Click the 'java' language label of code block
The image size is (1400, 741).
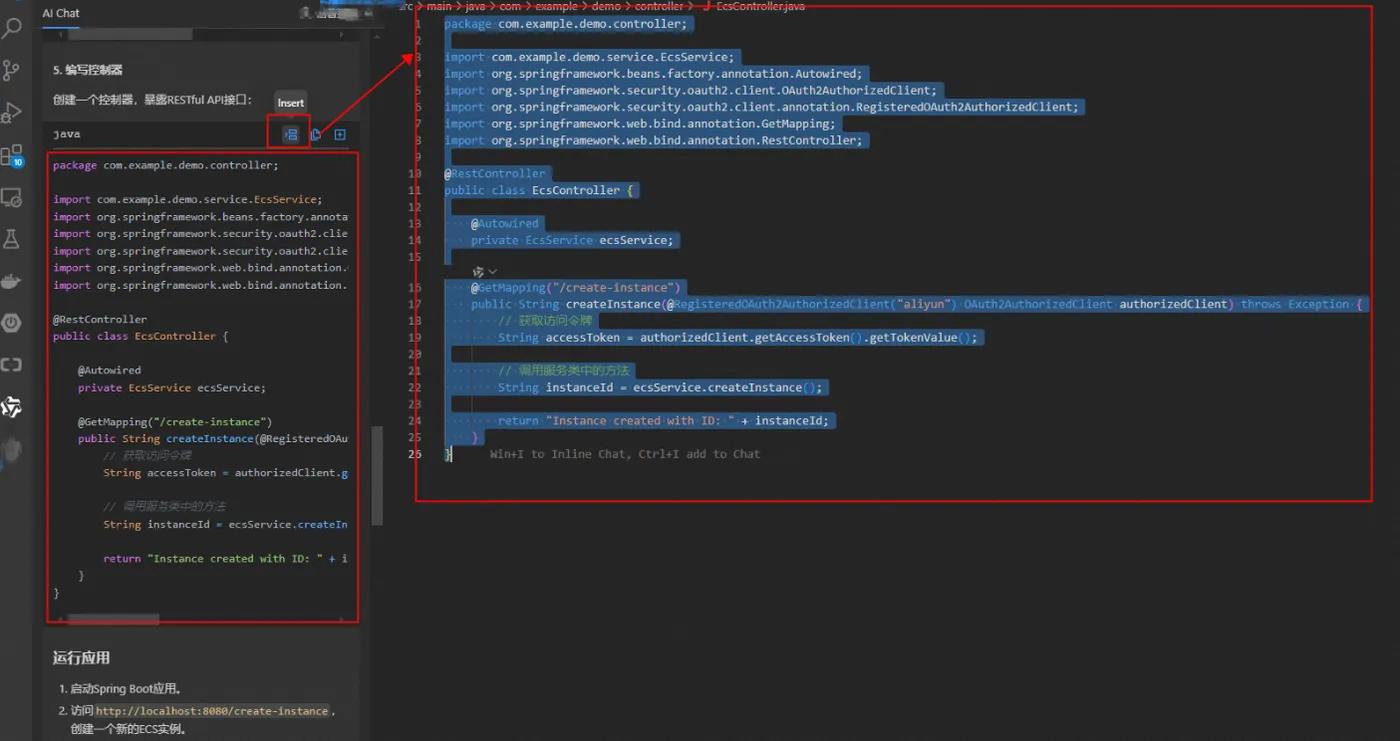[x=67, y=134]
